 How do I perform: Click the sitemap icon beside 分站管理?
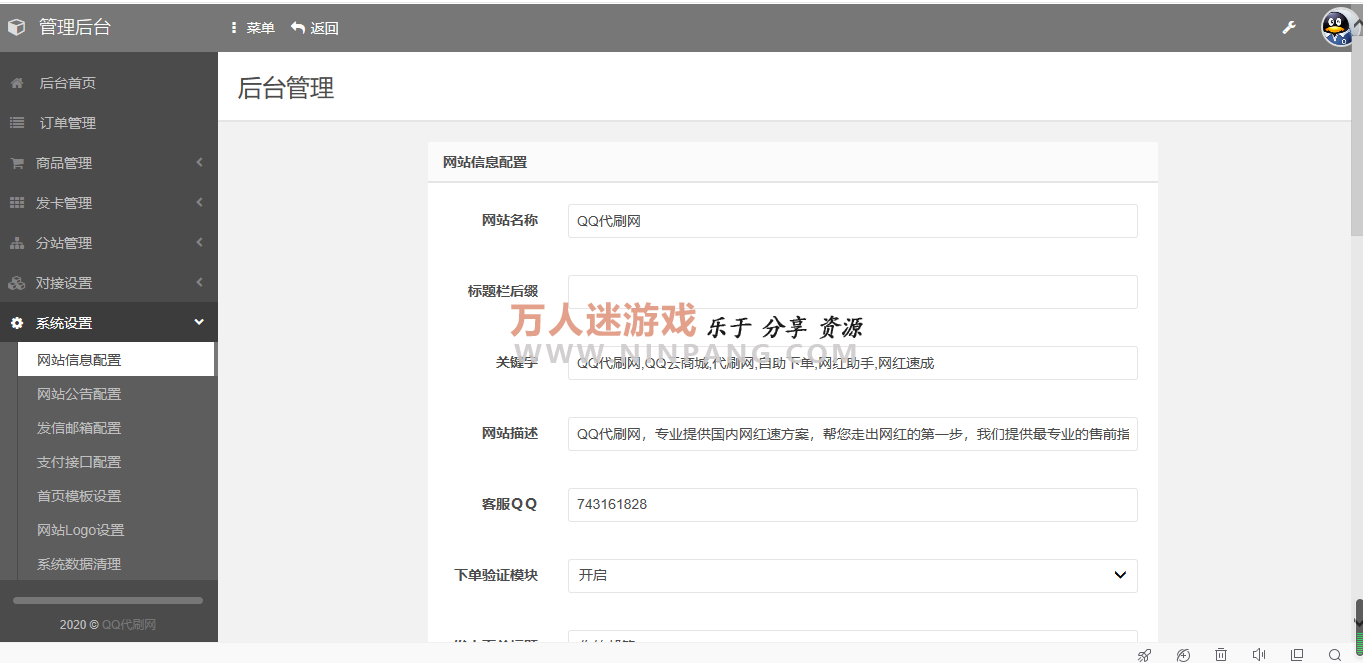coord(17,242)
